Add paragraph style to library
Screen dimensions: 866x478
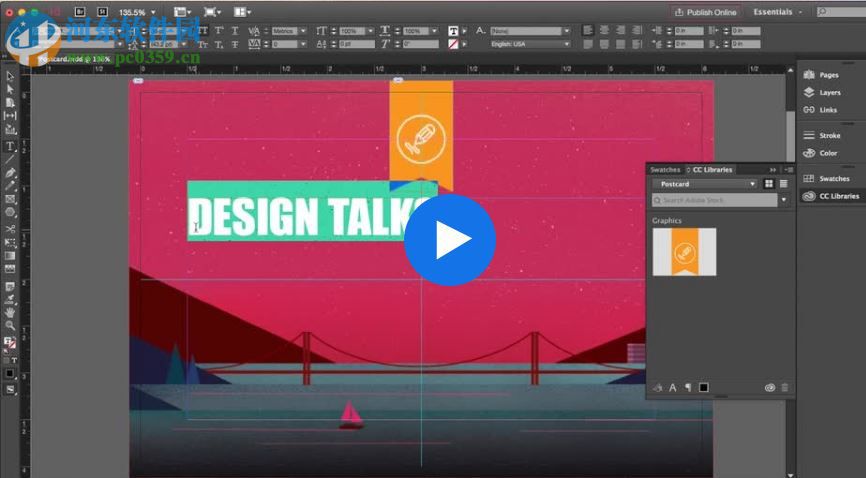tap(688, 387)
